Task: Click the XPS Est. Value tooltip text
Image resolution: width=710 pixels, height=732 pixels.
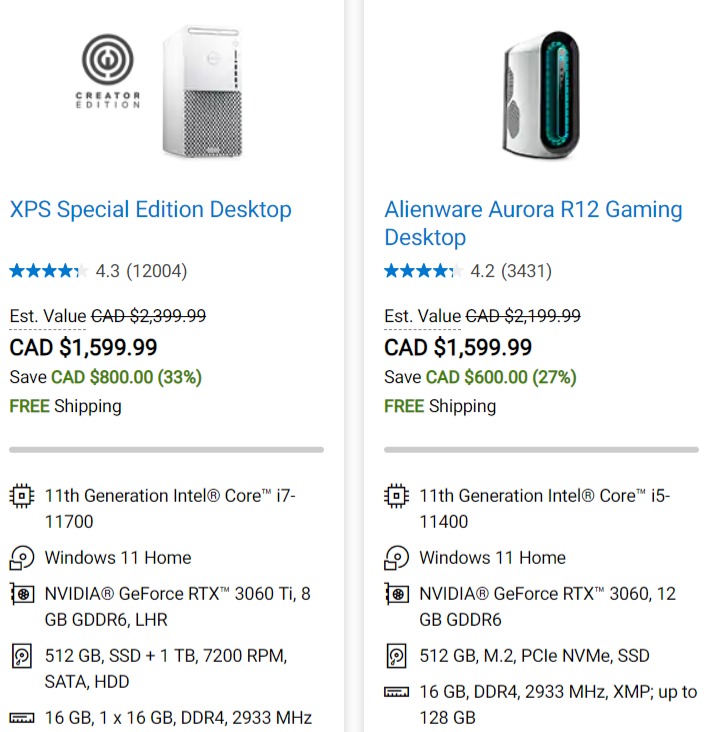Action: 48,316
